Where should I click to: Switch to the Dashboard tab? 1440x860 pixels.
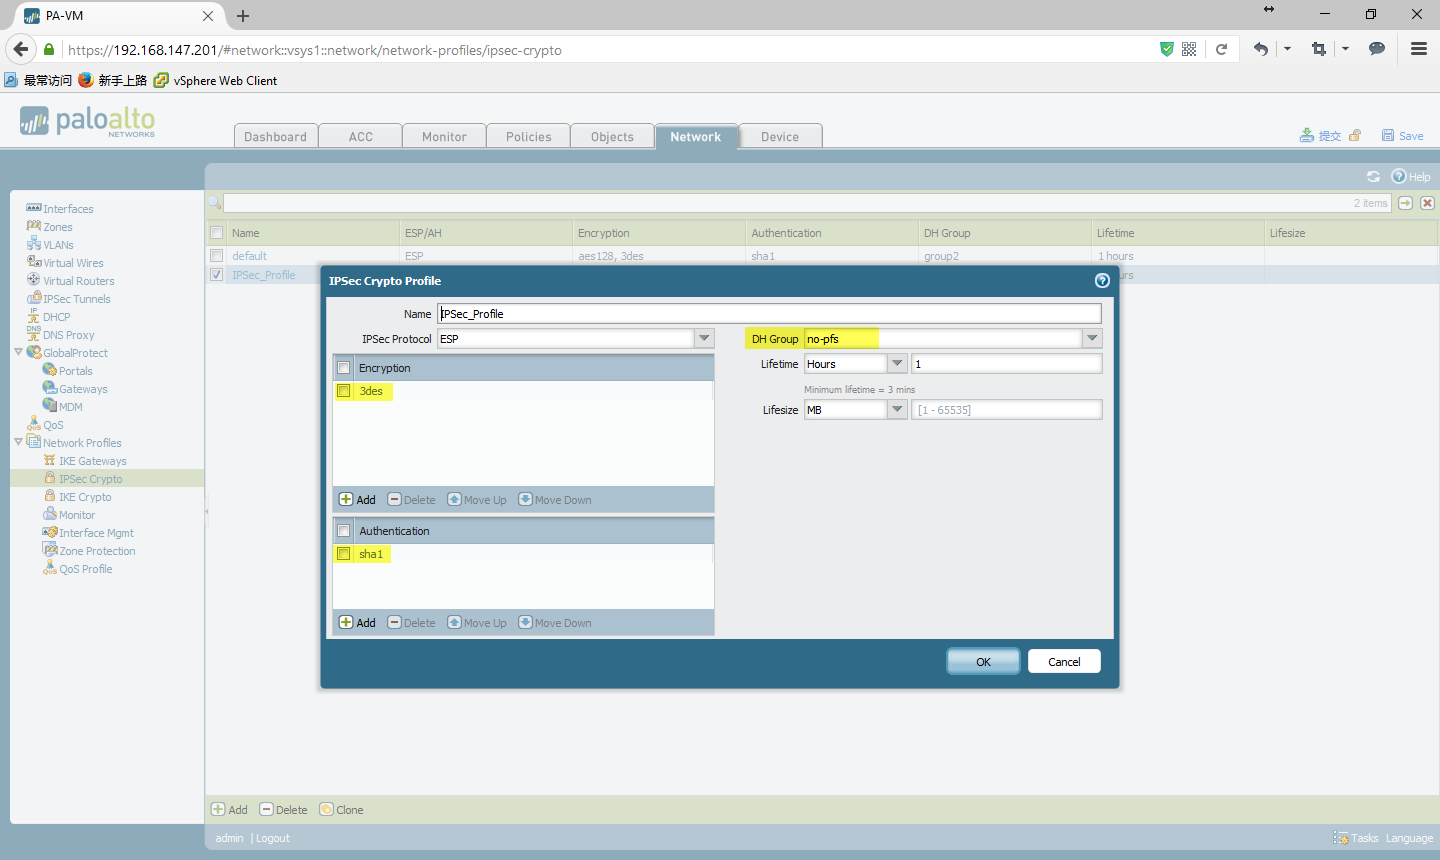point(276,136)
